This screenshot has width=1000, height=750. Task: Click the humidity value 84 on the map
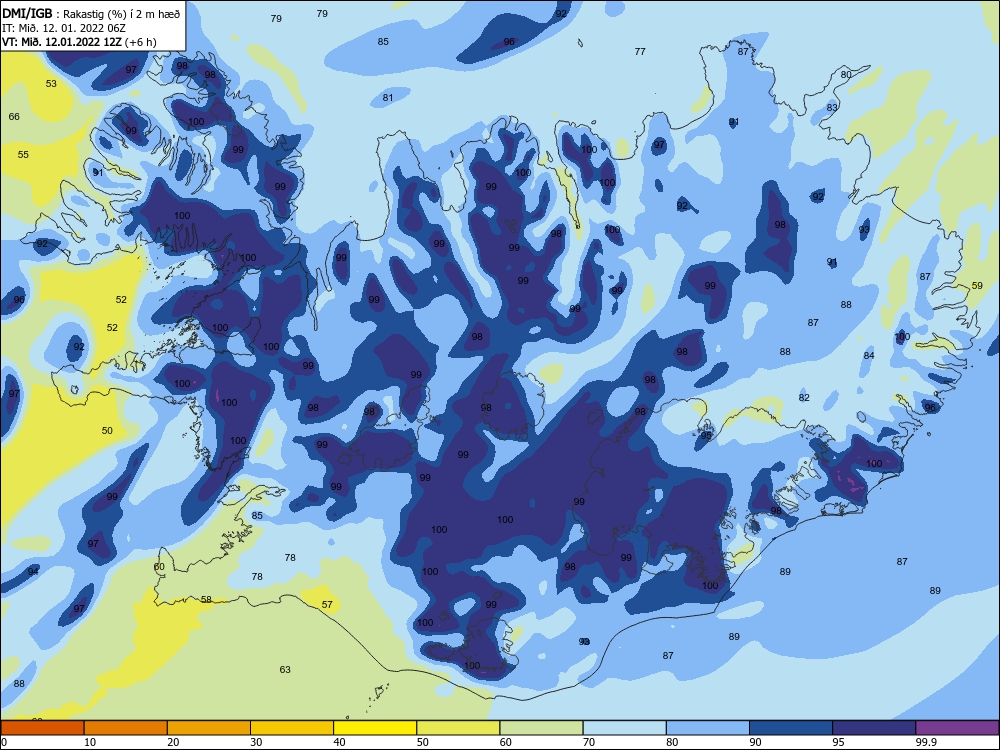point(869,355)
